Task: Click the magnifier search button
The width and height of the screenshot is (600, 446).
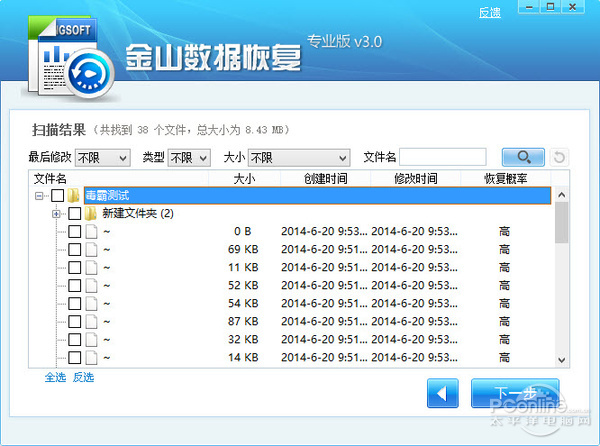Action: [x=523, y=157]
